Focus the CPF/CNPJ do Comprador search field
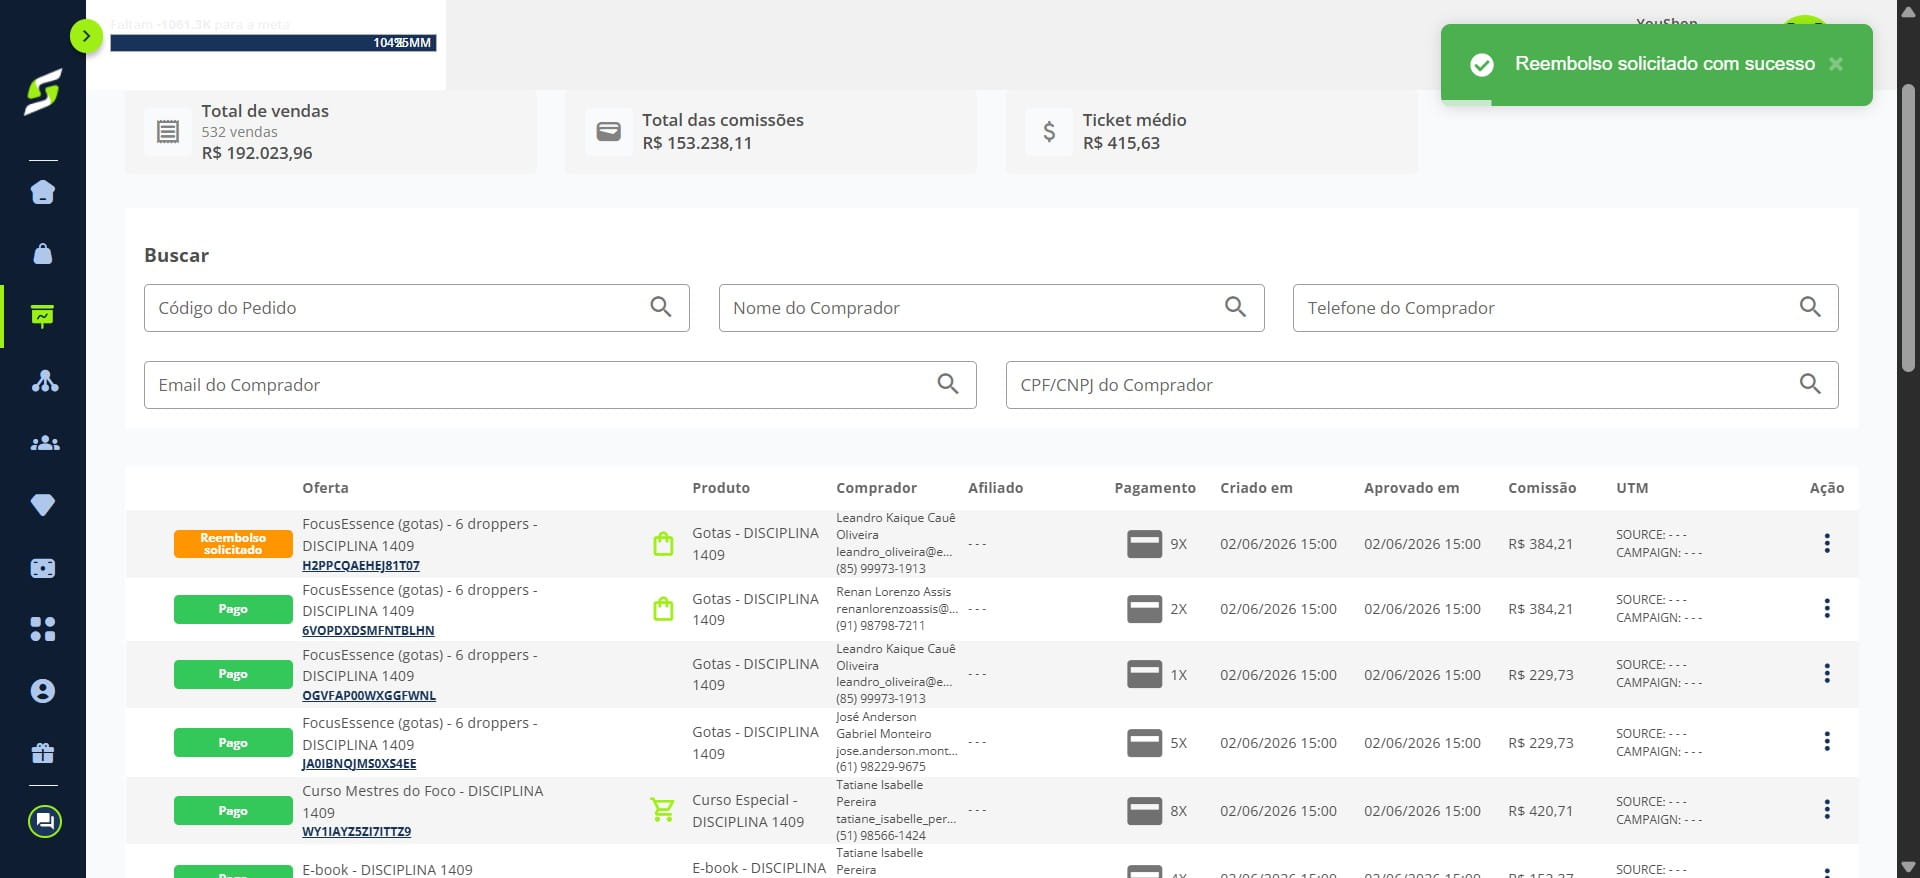1920x878 pixels. point(1422,385)
